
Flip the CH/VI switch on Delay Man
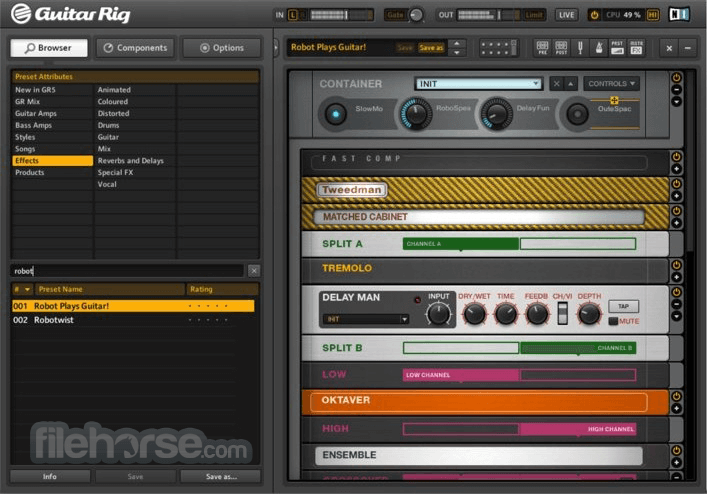pyautogui.click(x=562, y=313)
